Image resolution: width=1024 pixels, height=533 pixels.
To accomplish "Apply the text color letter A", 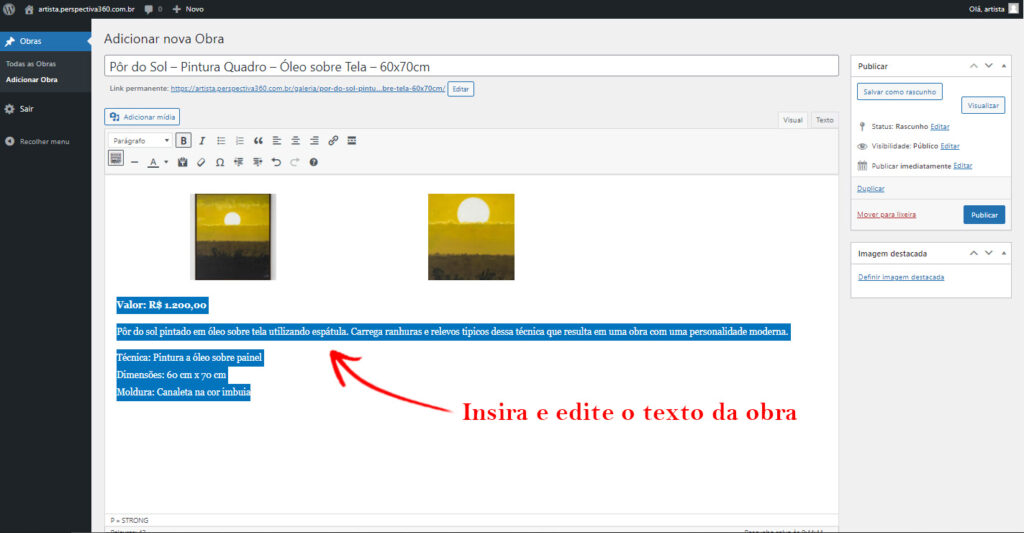I will pyautogui.click(x=153, y=162).
